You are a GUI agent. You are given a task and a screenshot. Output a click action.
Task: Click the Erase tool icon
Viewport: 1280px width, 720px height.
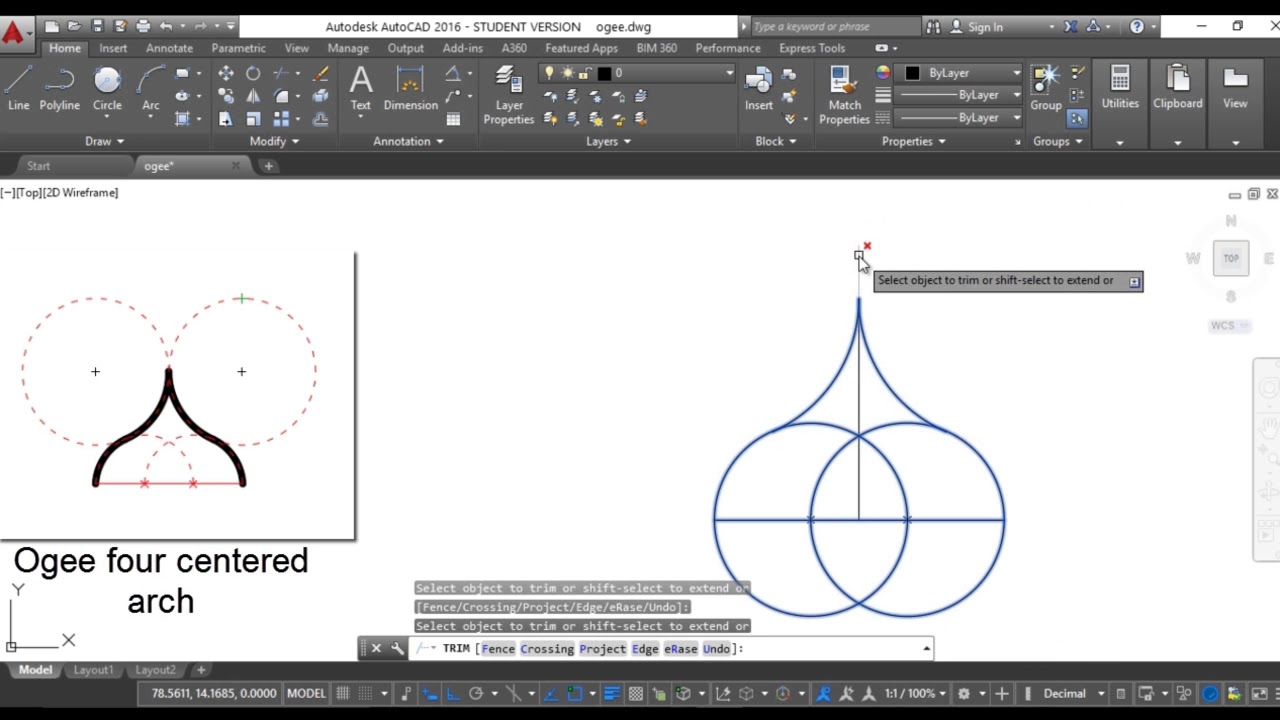pos(321,73)
